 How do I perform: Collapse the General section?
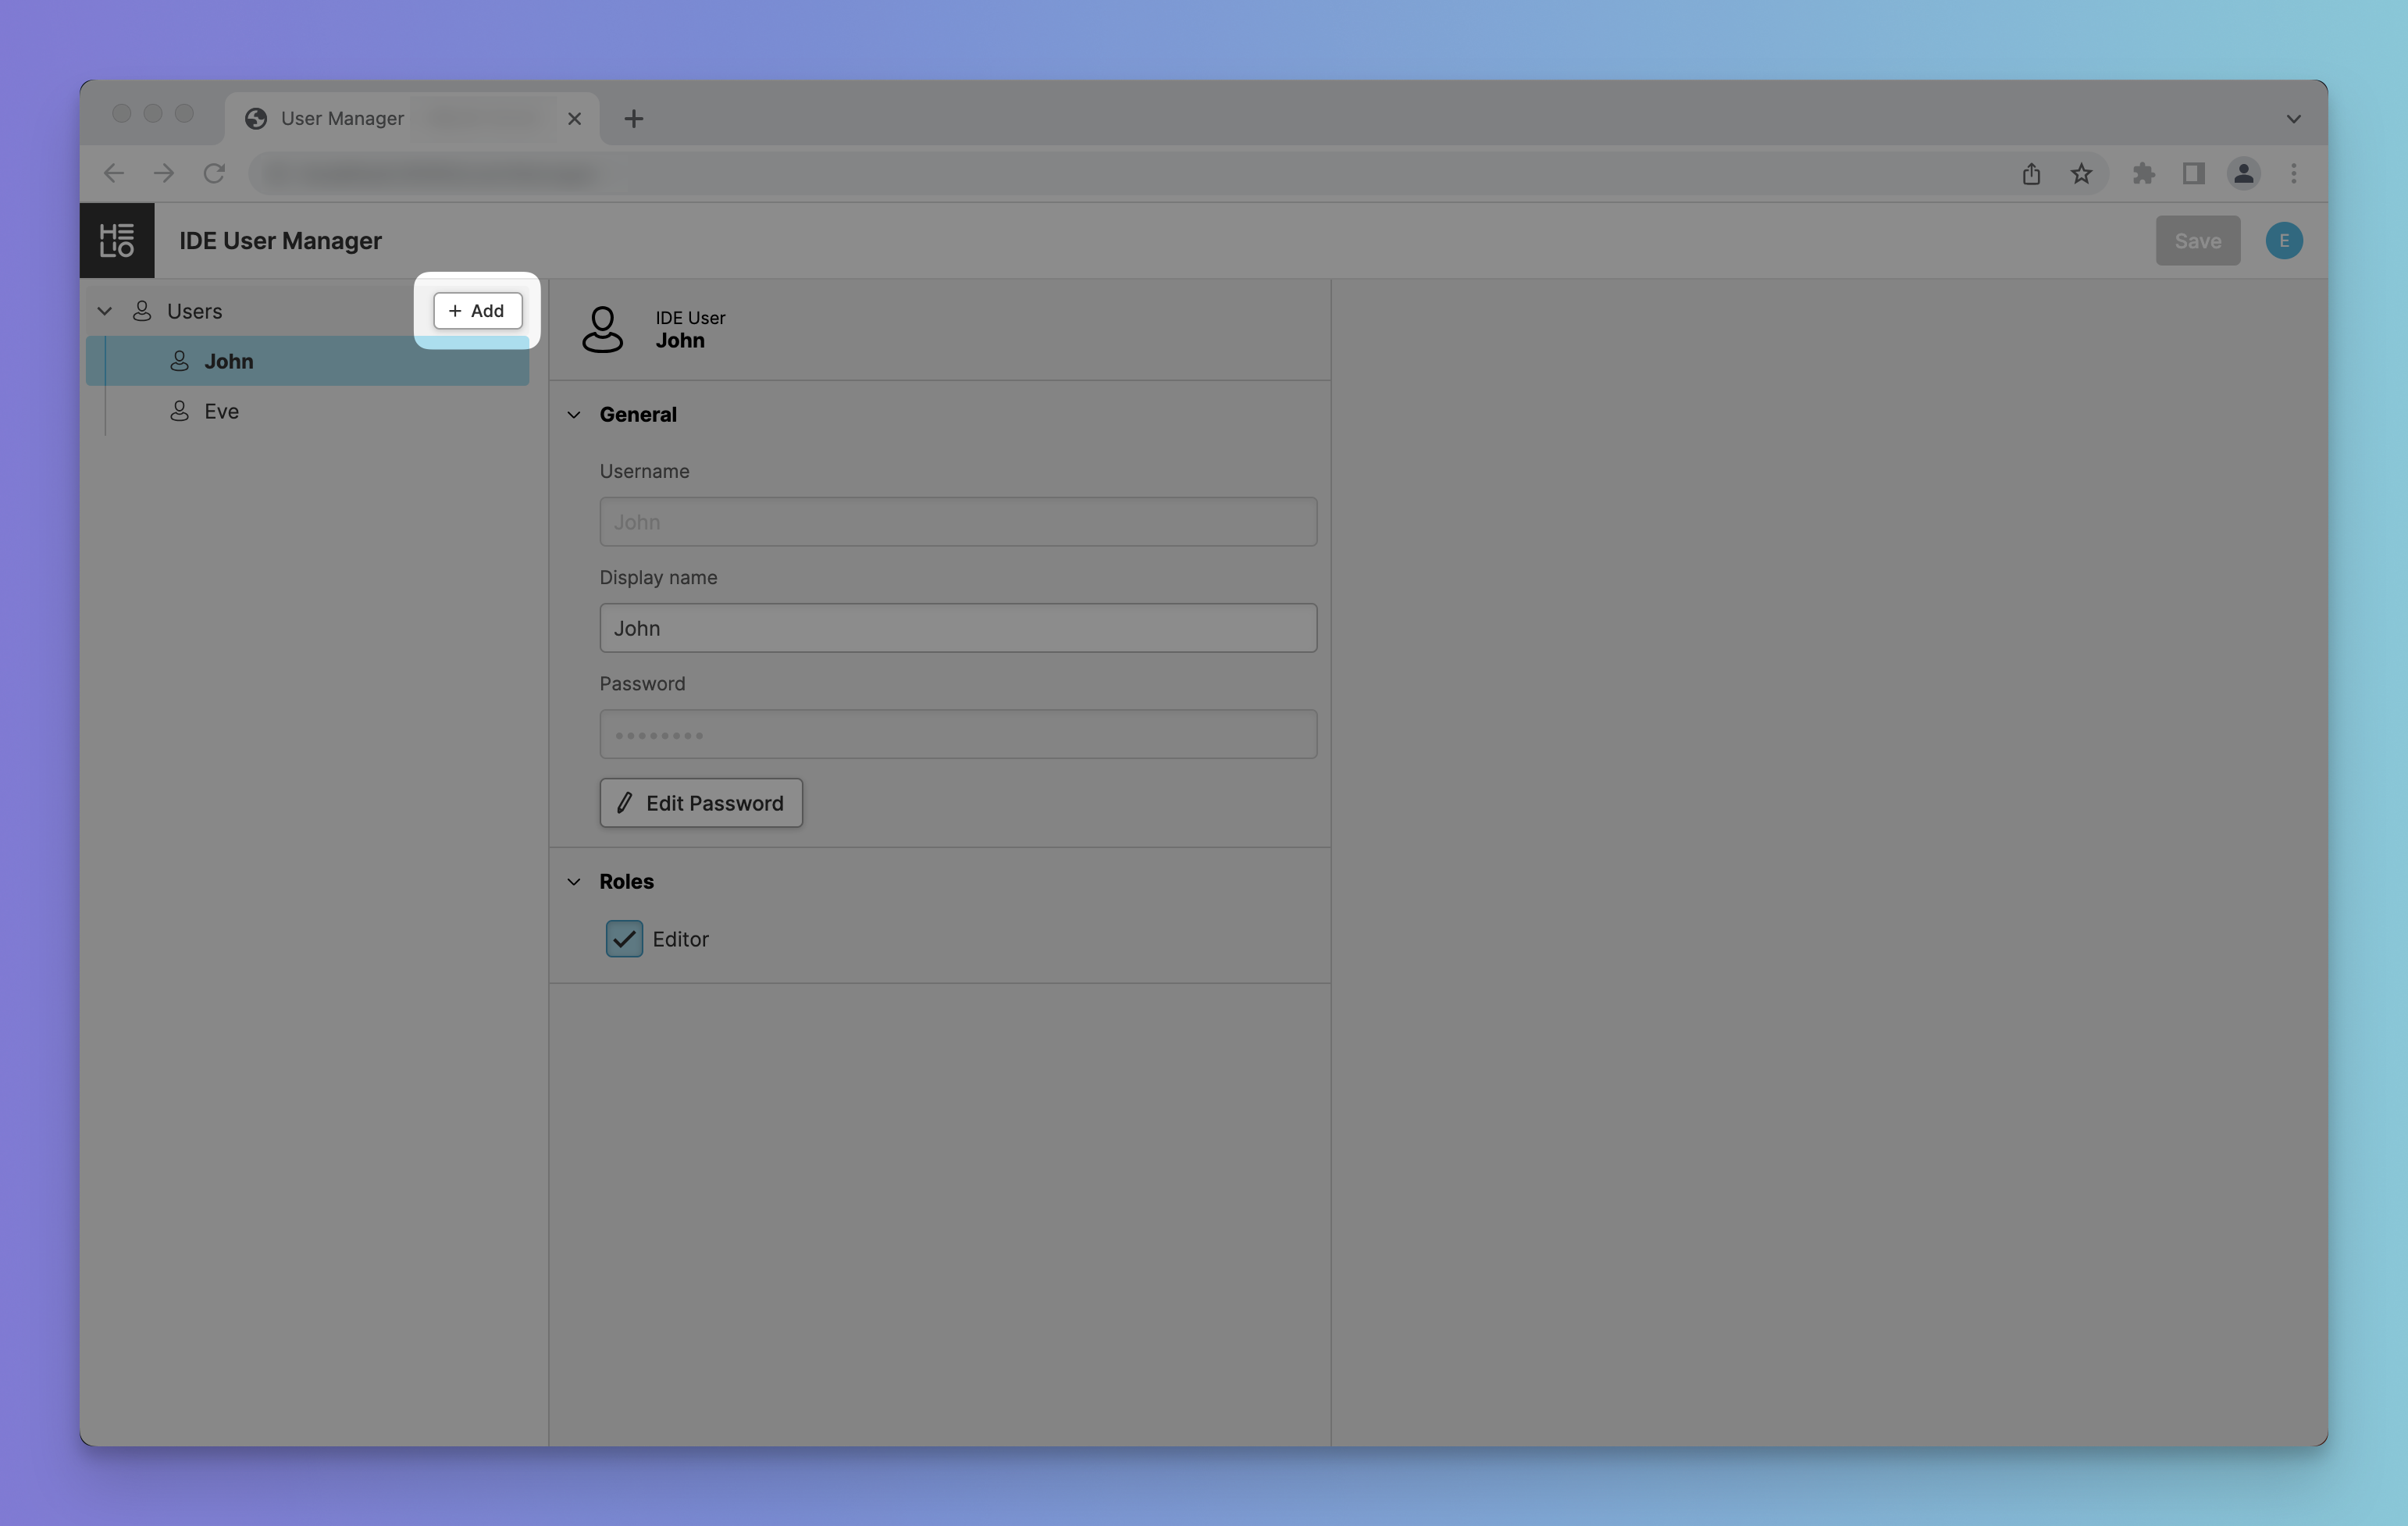(x=574, y=415)
